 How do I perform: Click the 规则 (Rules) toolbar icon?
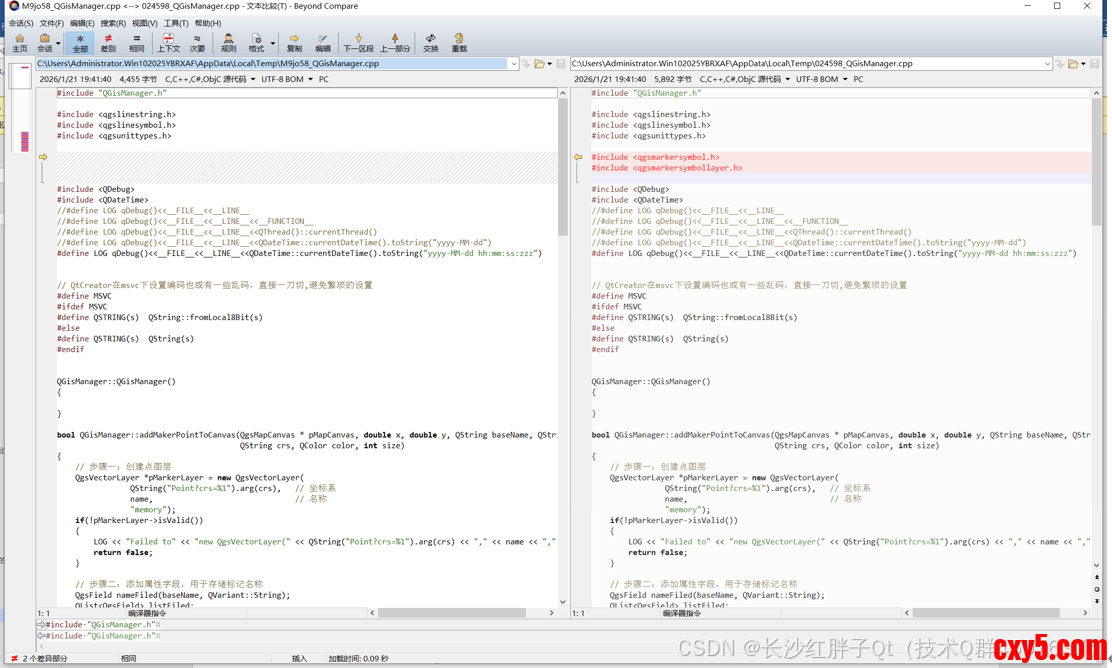coord(228,42)
